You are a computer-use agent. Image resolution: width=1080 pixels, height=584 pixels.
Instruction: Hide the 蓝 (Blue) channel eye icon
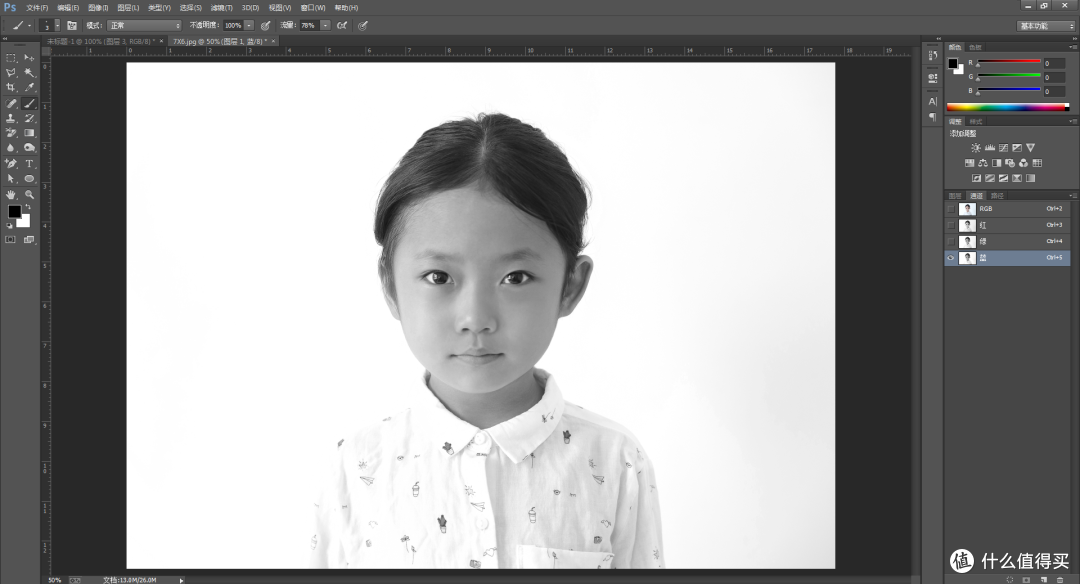(x=951, y=257)
